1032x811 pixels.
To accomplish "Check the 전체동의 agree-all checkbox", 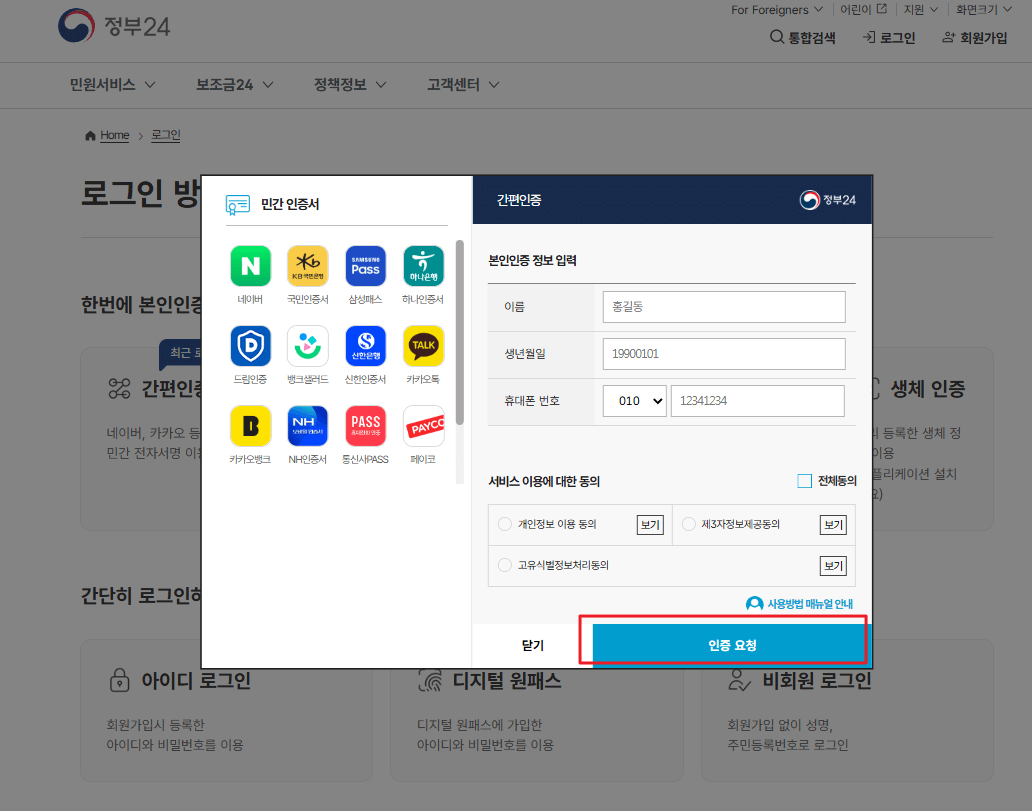I will (805, 480).
